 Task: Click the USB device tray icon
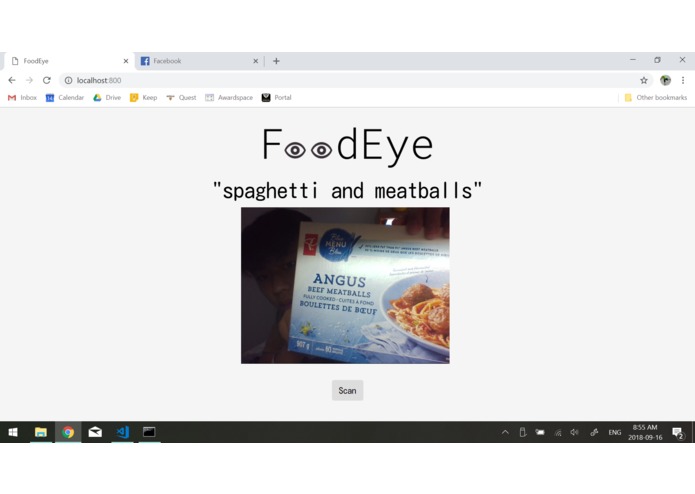[x=523, y=432]
